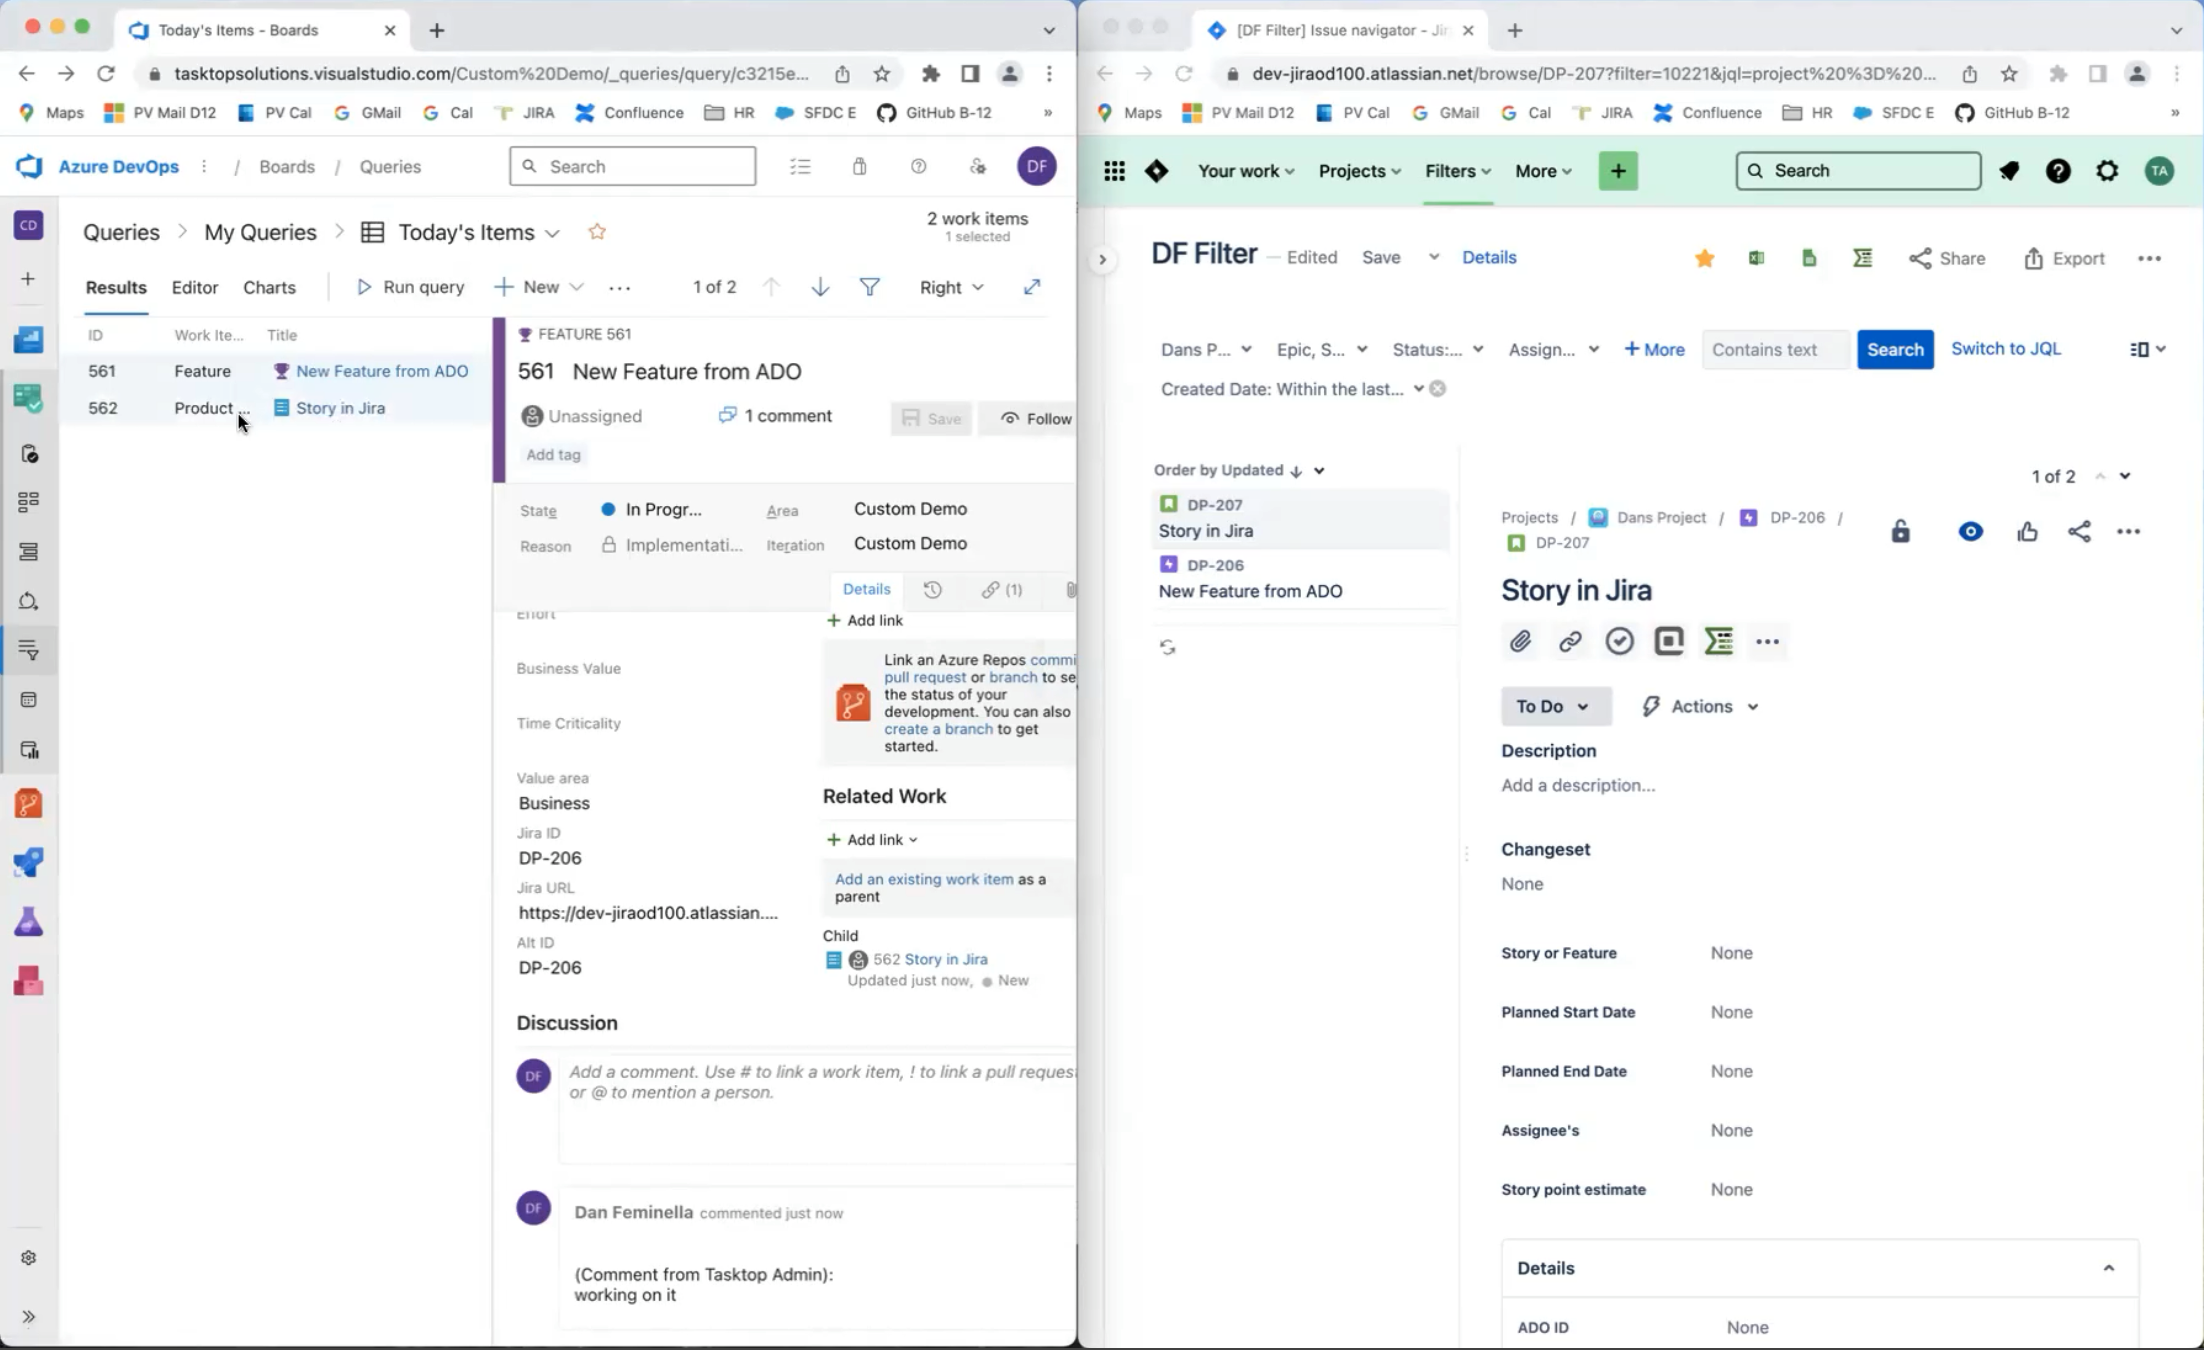This screenshot has height=1350, width=2204.
Task: Open Jira filter Details link
Action: tap(1488, 257)
